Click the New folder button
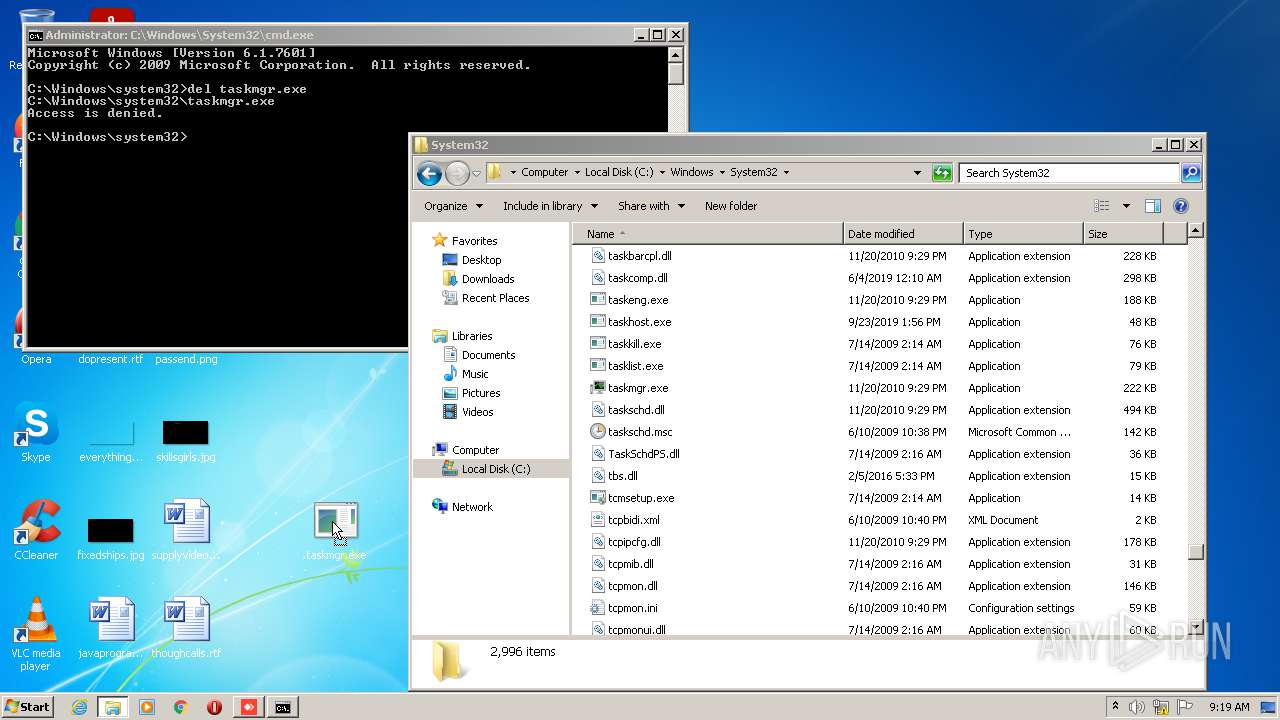This screenshot has width=1280, height=720. 731,206
